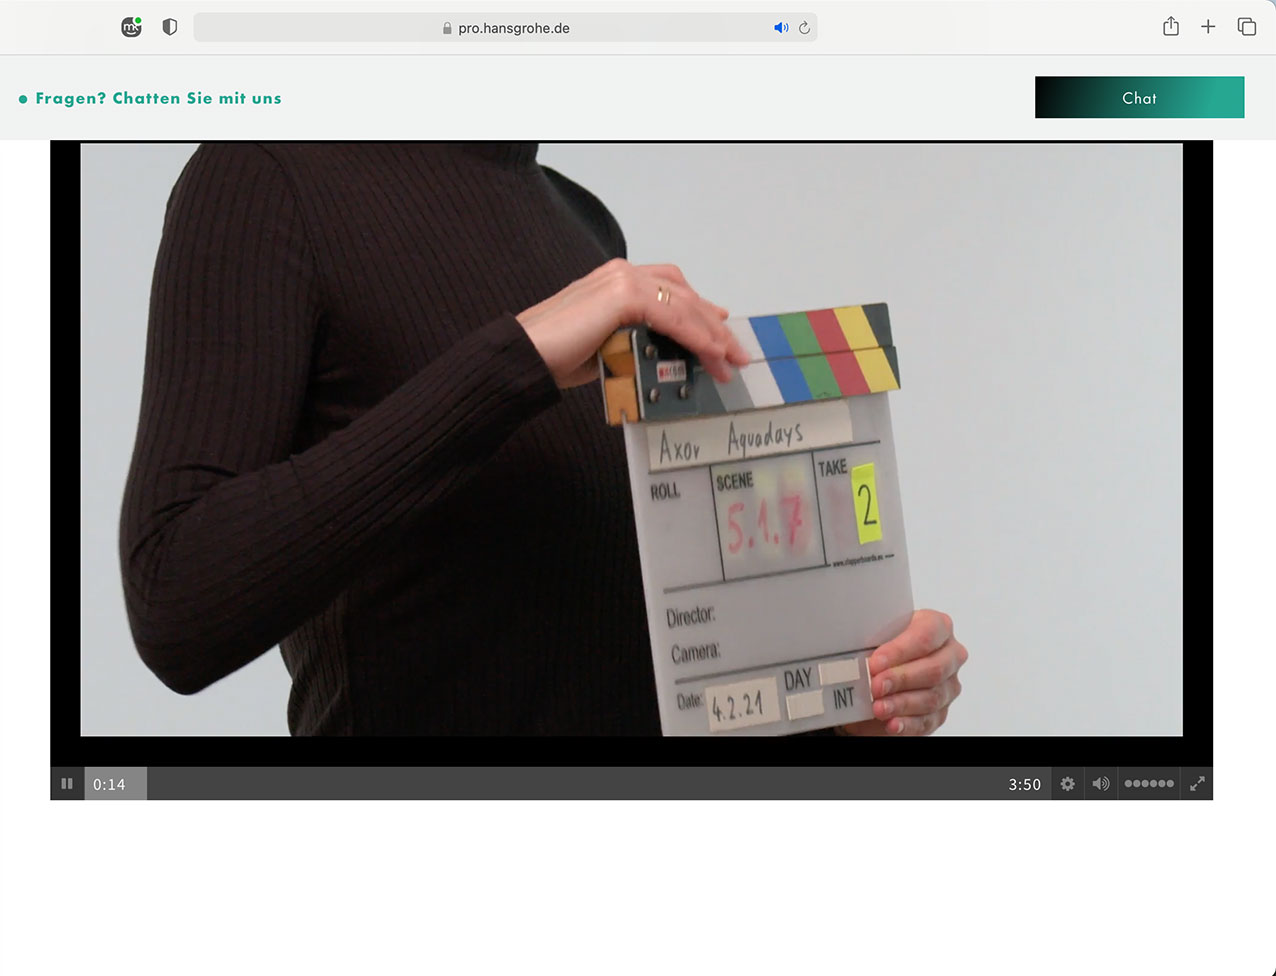
Task: Seek within the video progress bar
Action: click(570, 784)
